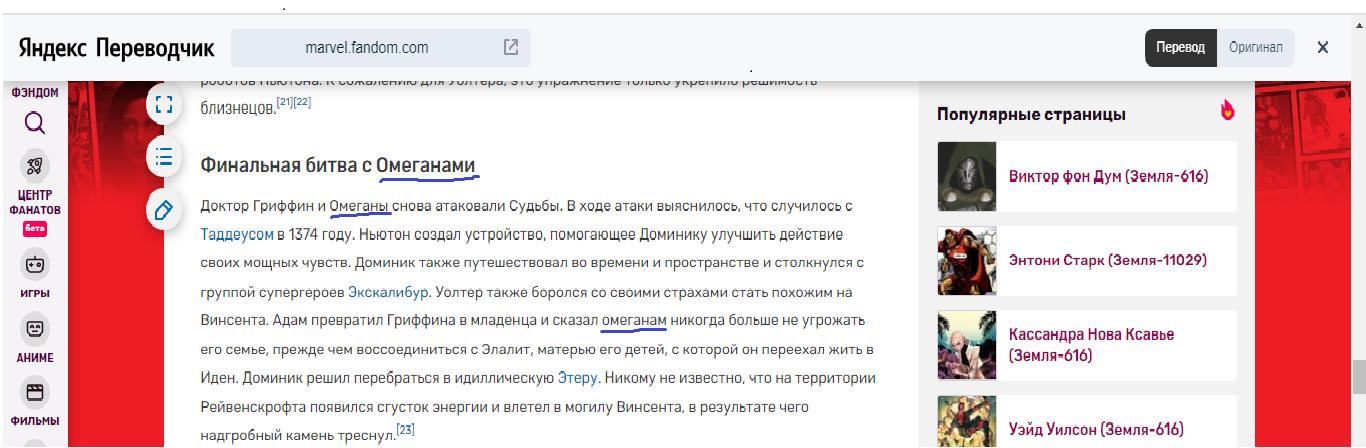Click the page vertical scrollbar thumb
The image size is (1366, 448).
point(1358,378)
